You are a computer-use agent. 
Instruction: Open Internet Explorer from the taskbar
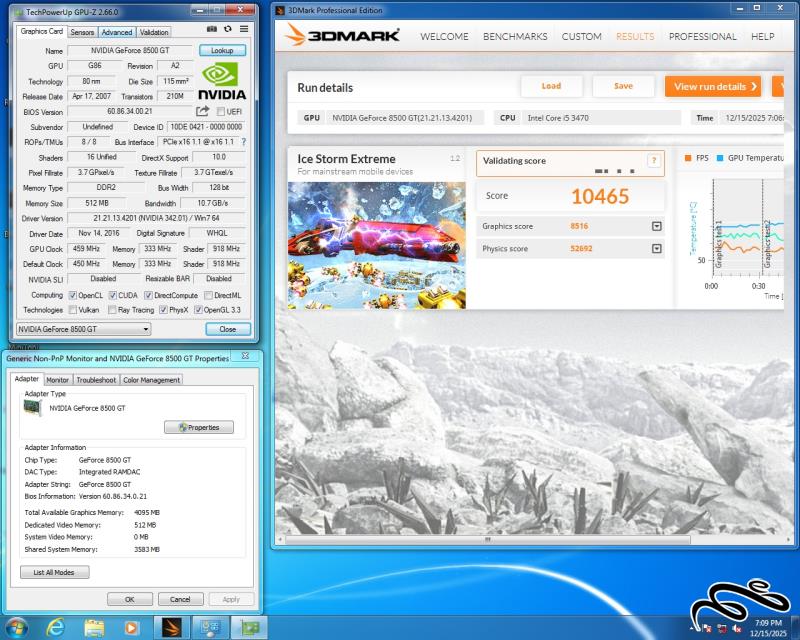pyautogui.click(x=56, y=627)
